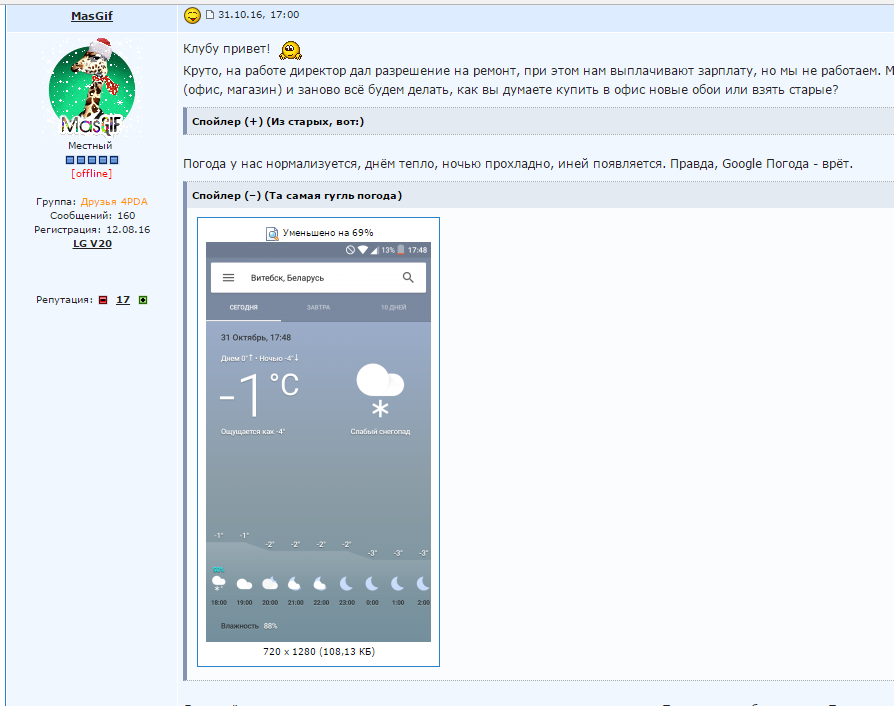Screen dimensions: 894x706
Task: Increase reputation with green plus icon
Action: (143, 300)
